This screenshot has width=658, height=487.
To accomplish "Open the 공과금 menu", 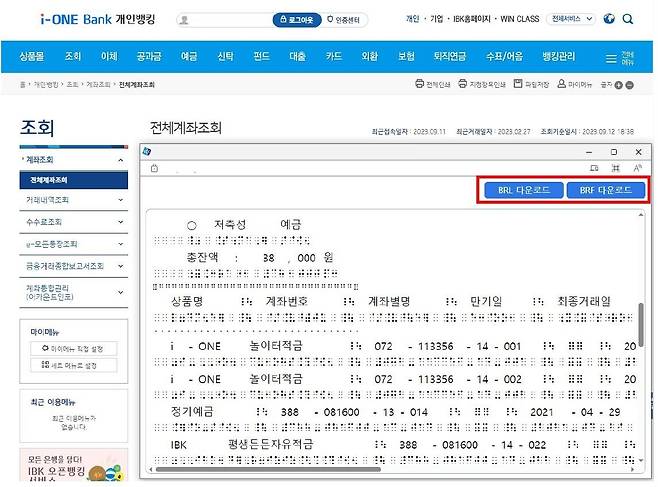I will pos(149,56).
